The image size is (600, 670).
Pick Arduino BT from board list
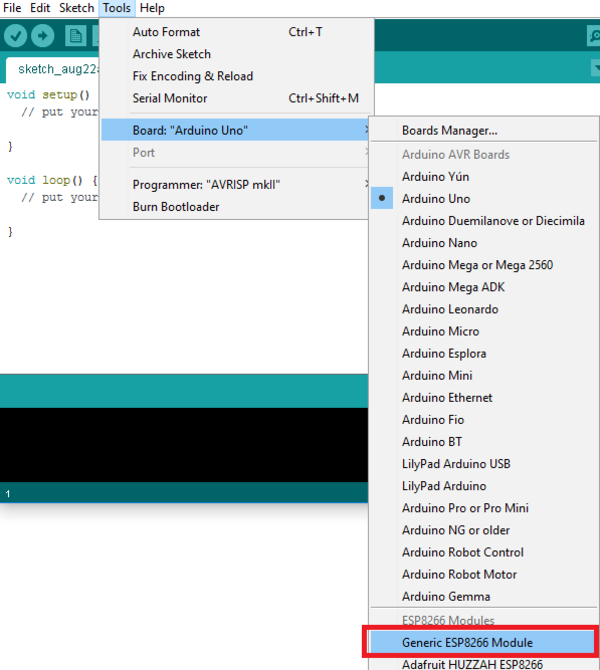[x=484, y=442]
